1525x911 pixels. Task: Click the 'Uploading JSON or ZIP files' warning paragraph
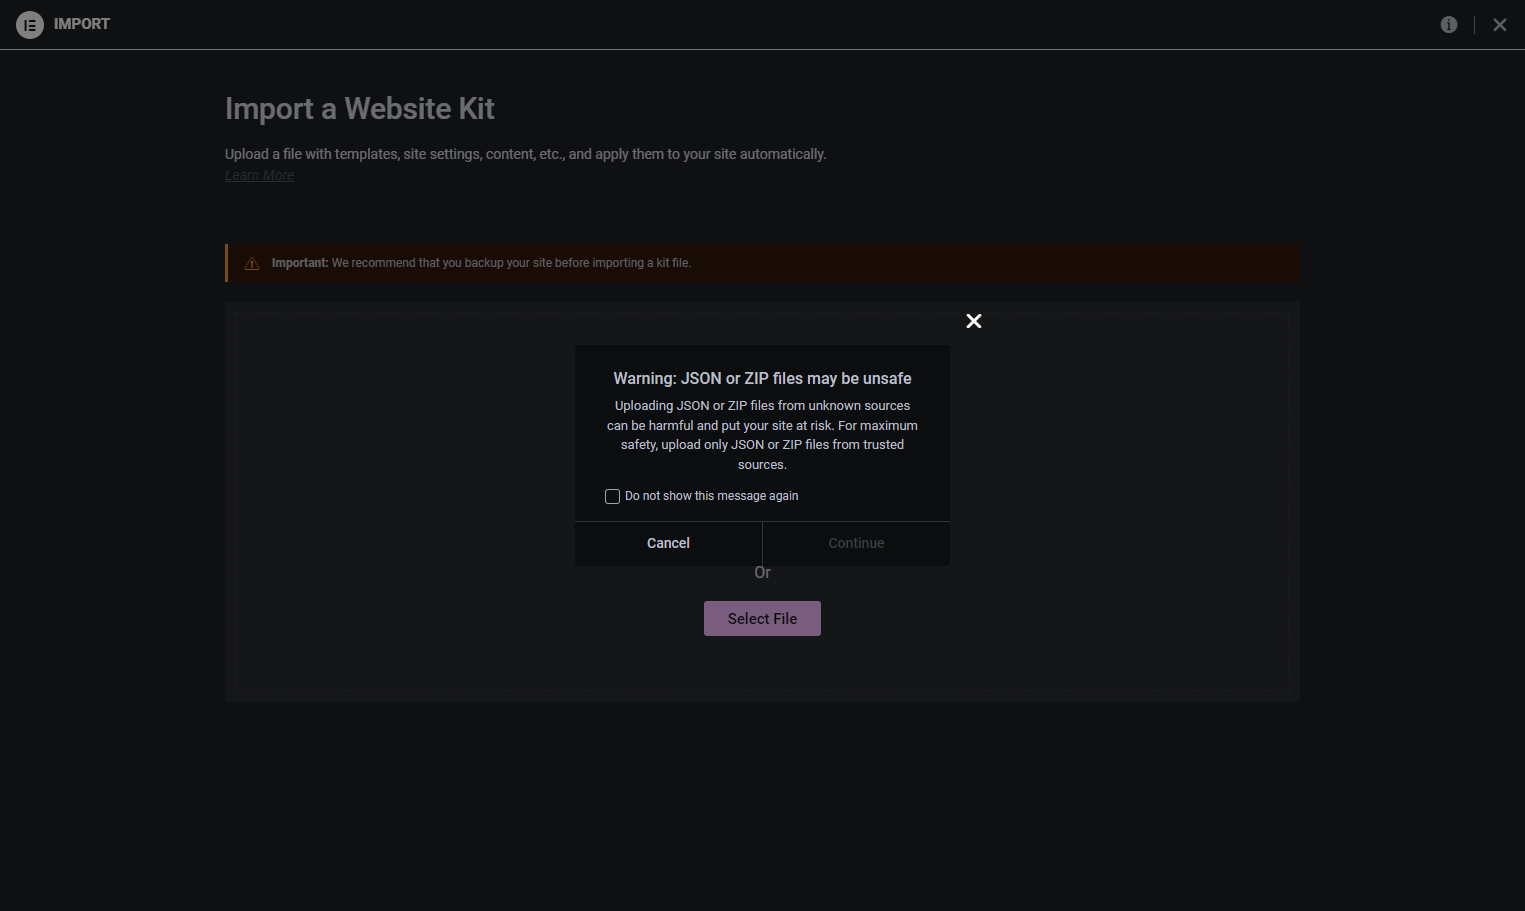(x=762, y=435)
